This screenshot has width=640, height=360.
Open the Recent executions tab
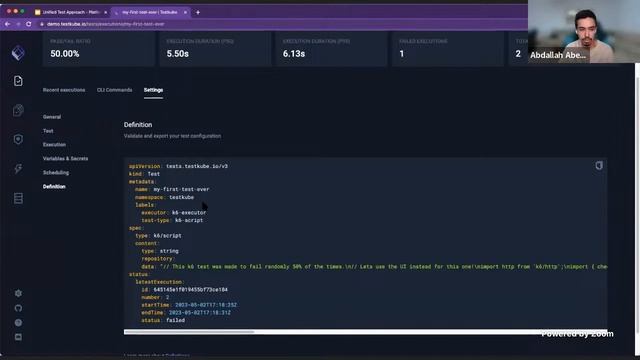click(64, 90)
